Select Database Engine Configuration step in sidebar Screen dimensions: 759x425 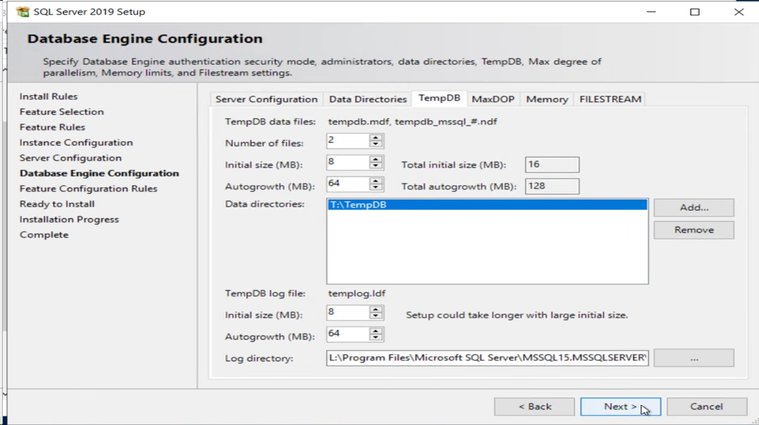click(99, 173)
